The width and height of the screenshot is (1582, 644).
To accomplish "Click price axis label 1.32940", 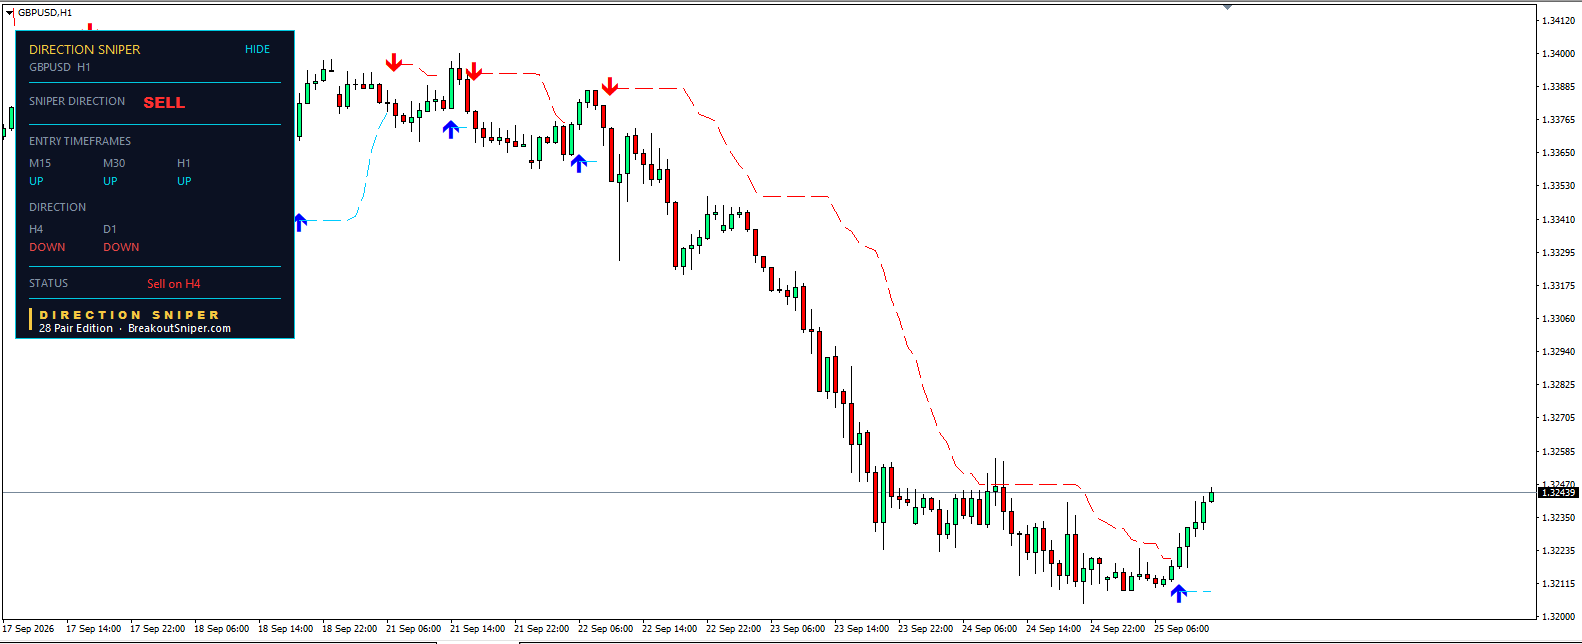I will tap(1558, 352).
